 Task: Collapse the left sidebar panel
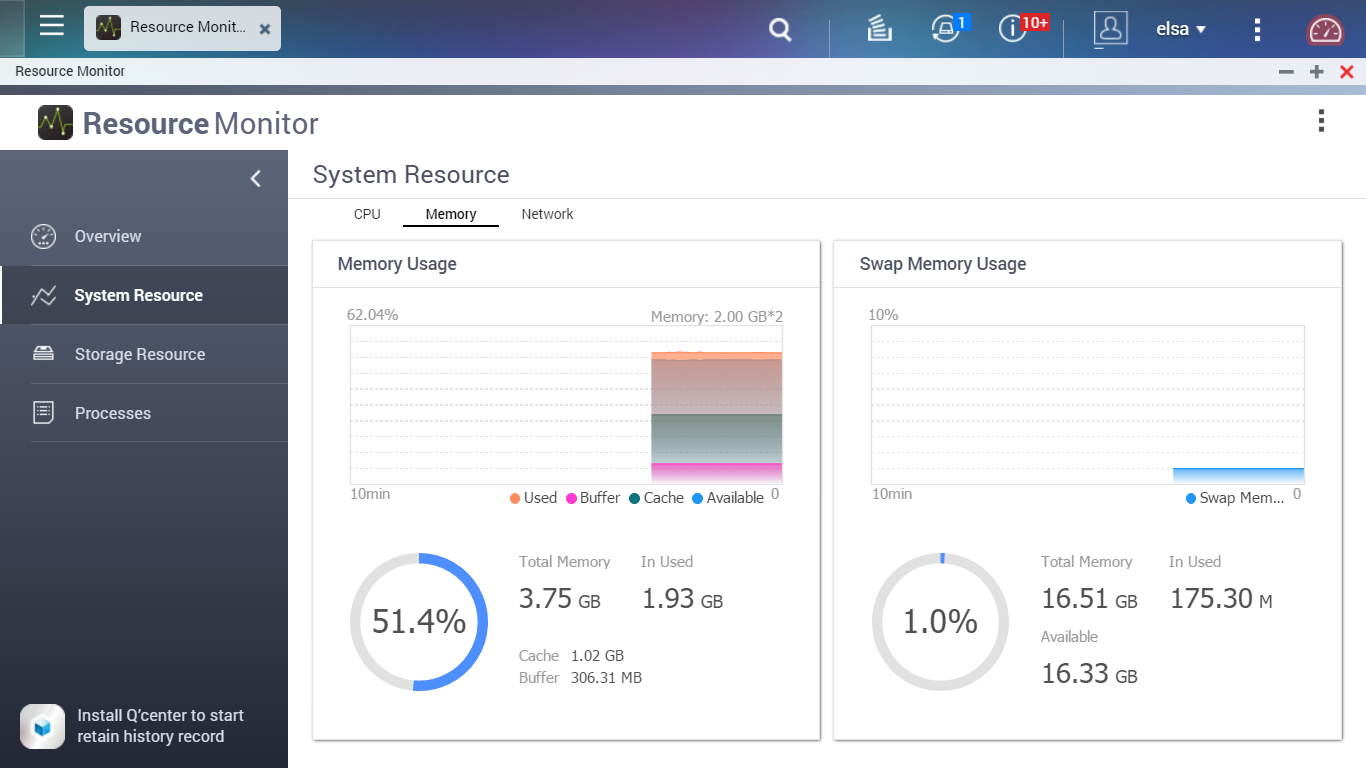pos(256,179)
